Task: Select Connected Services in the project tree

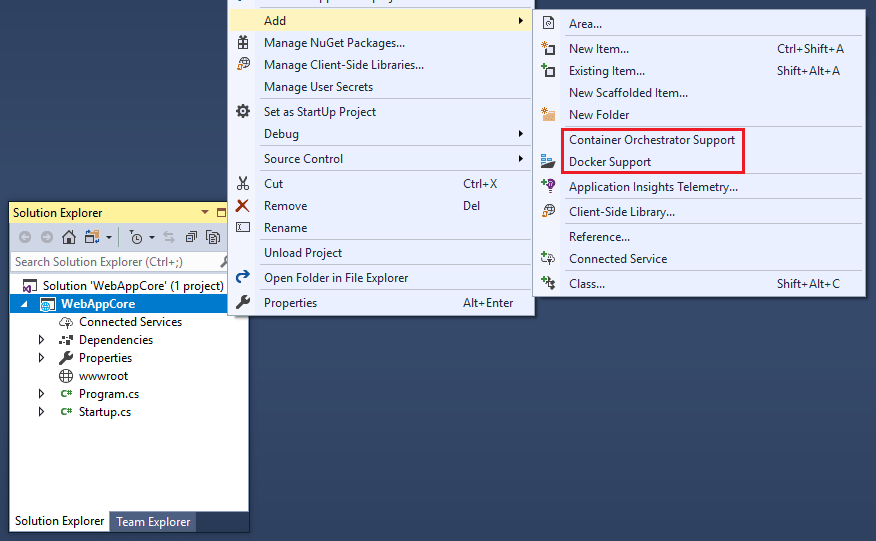Action: 130,322
